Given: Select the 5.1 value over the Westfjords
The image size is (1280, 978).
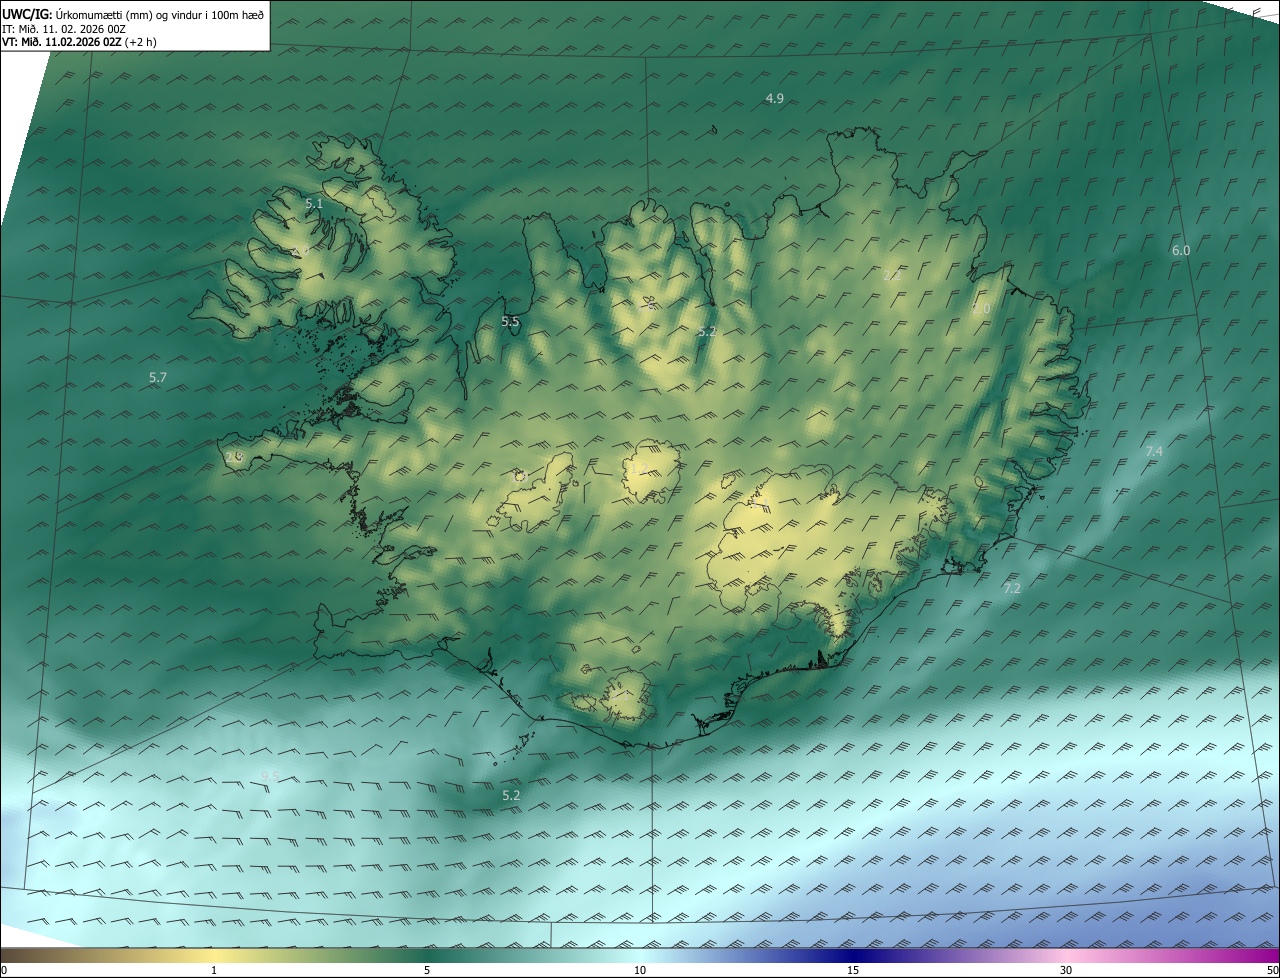Looking at the screenshot, I should 313,203.
